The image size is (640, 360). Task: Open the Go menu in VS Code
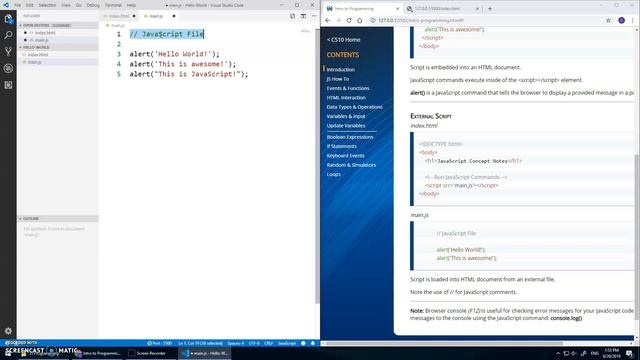[x=79, y=5]
